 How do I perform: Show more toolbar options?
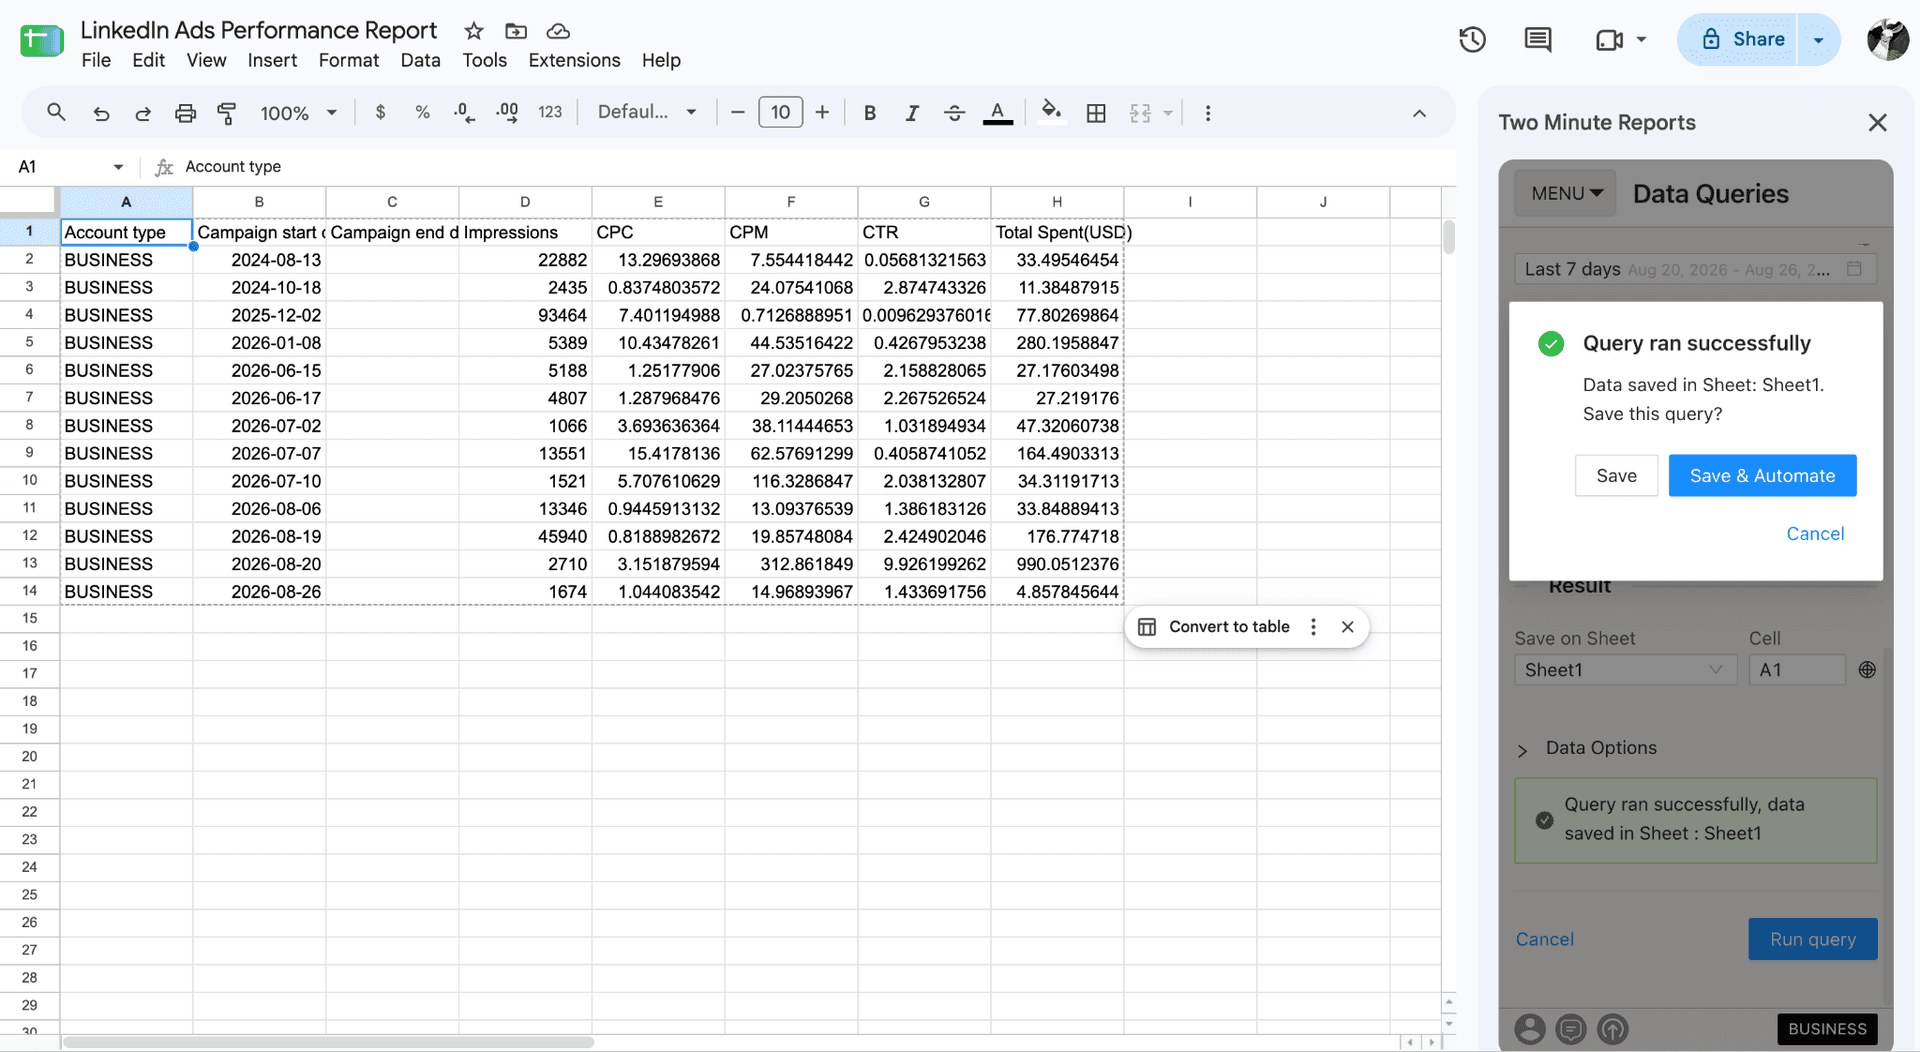1208,113
